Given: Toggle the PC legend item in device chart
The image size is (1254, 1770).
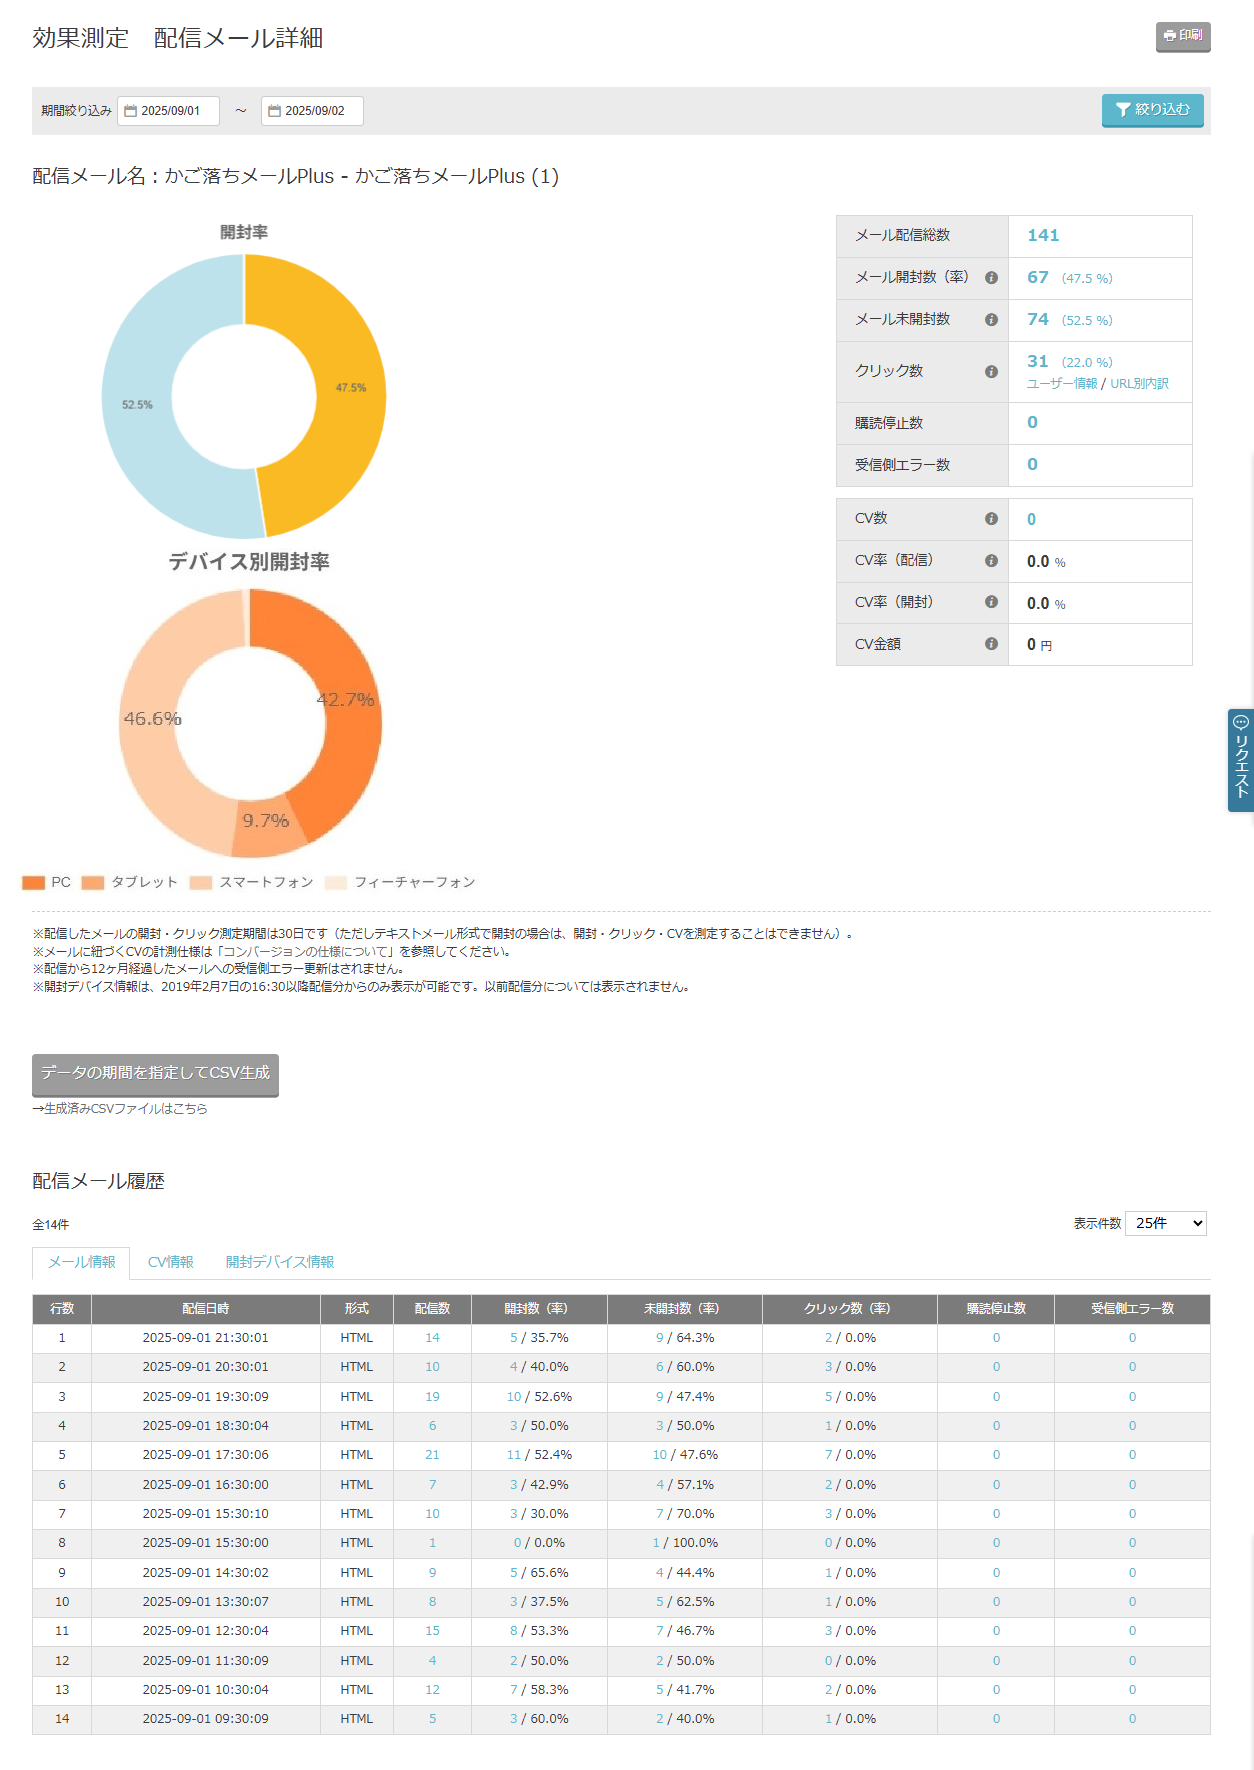Looking at the screenshot, I should [47, 882].
